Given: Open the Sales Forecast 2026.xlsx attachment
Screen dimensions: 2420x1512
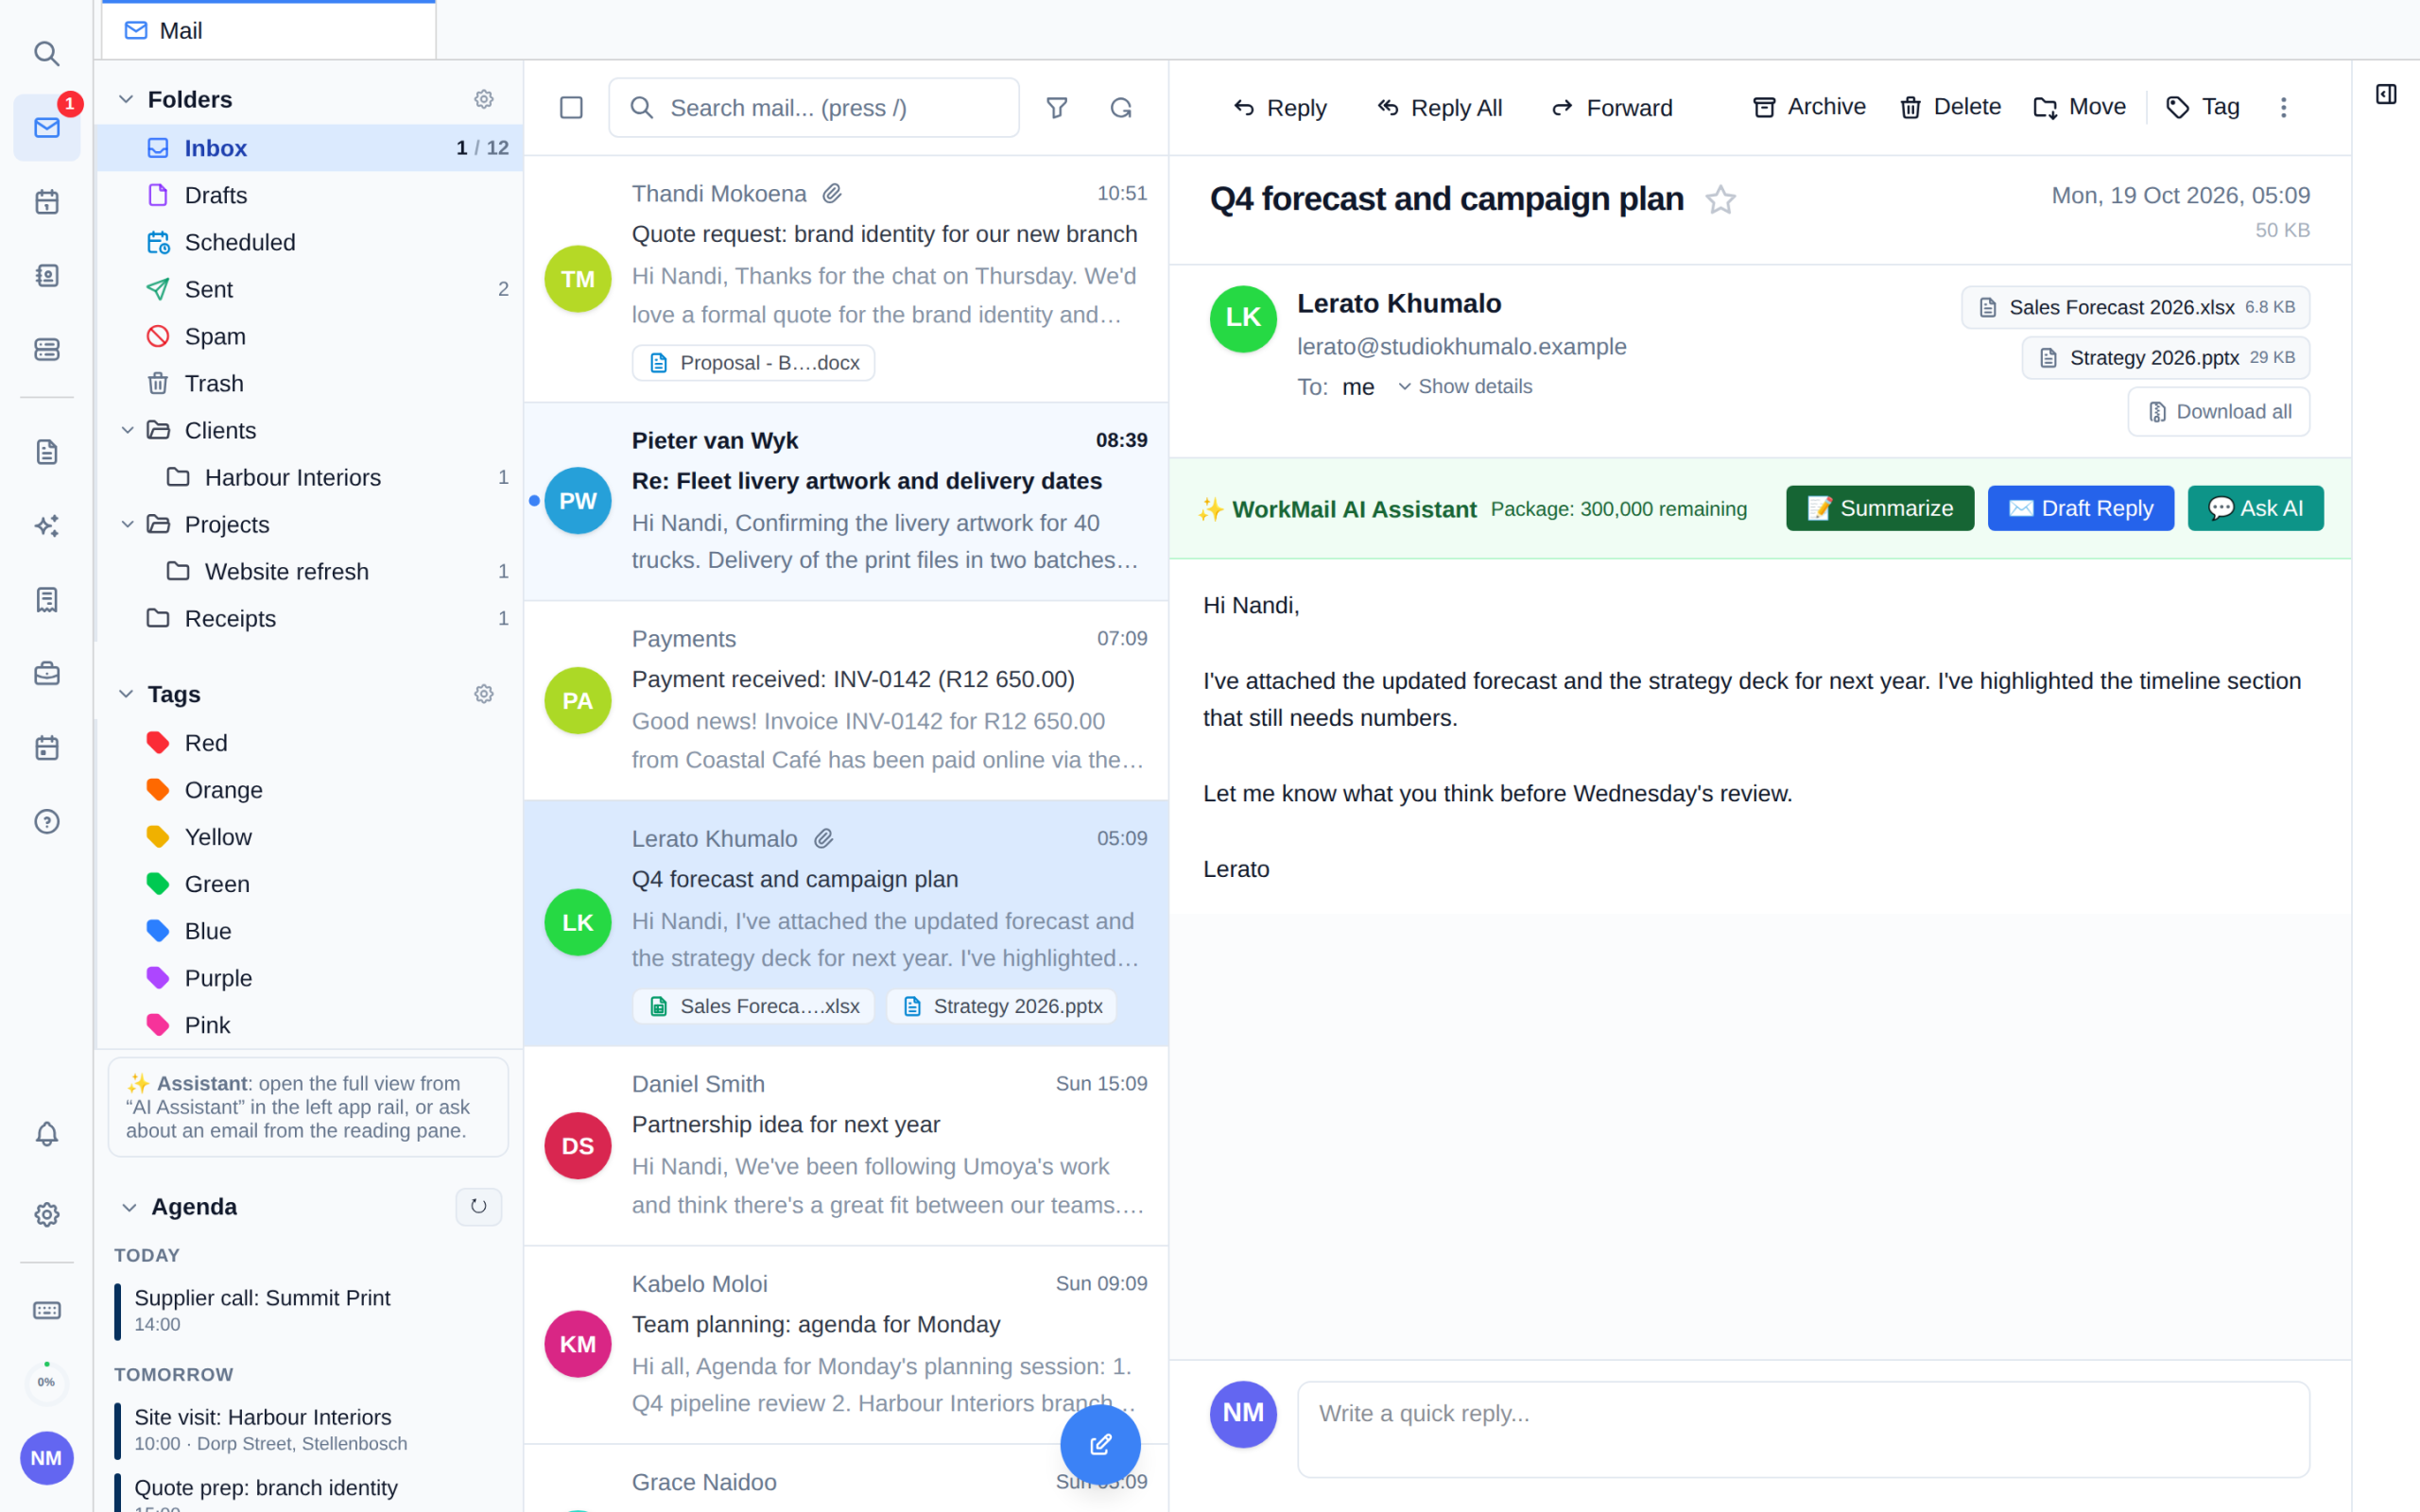Looking at the screenshot, I should (x=2136, y=307).
